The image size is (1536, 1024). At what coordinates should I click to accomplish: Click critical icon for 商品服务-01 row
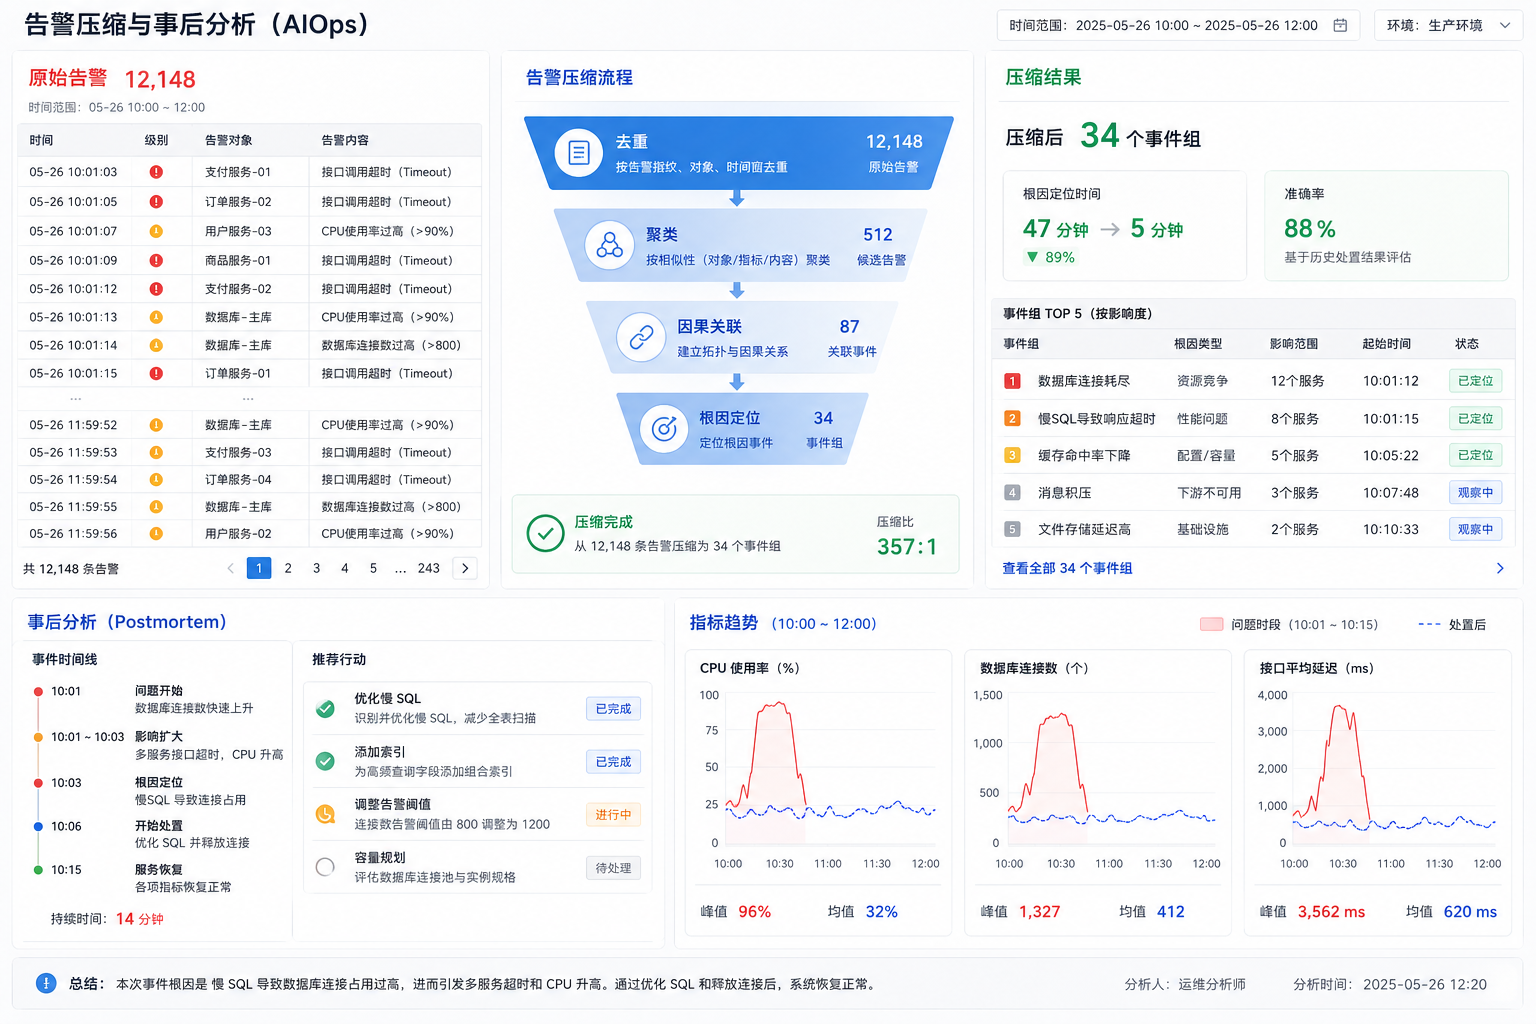pyautogui.click(x=156, y=260)
